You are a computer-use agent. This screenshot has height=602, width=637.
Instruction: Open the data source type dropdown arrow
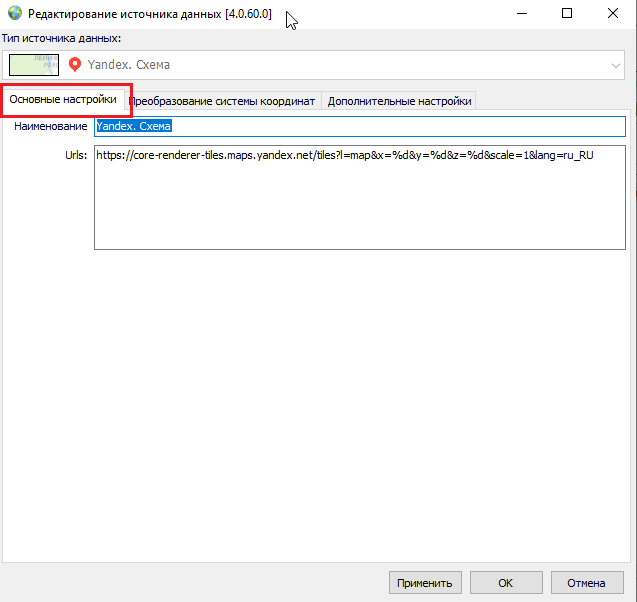(615, 65)
